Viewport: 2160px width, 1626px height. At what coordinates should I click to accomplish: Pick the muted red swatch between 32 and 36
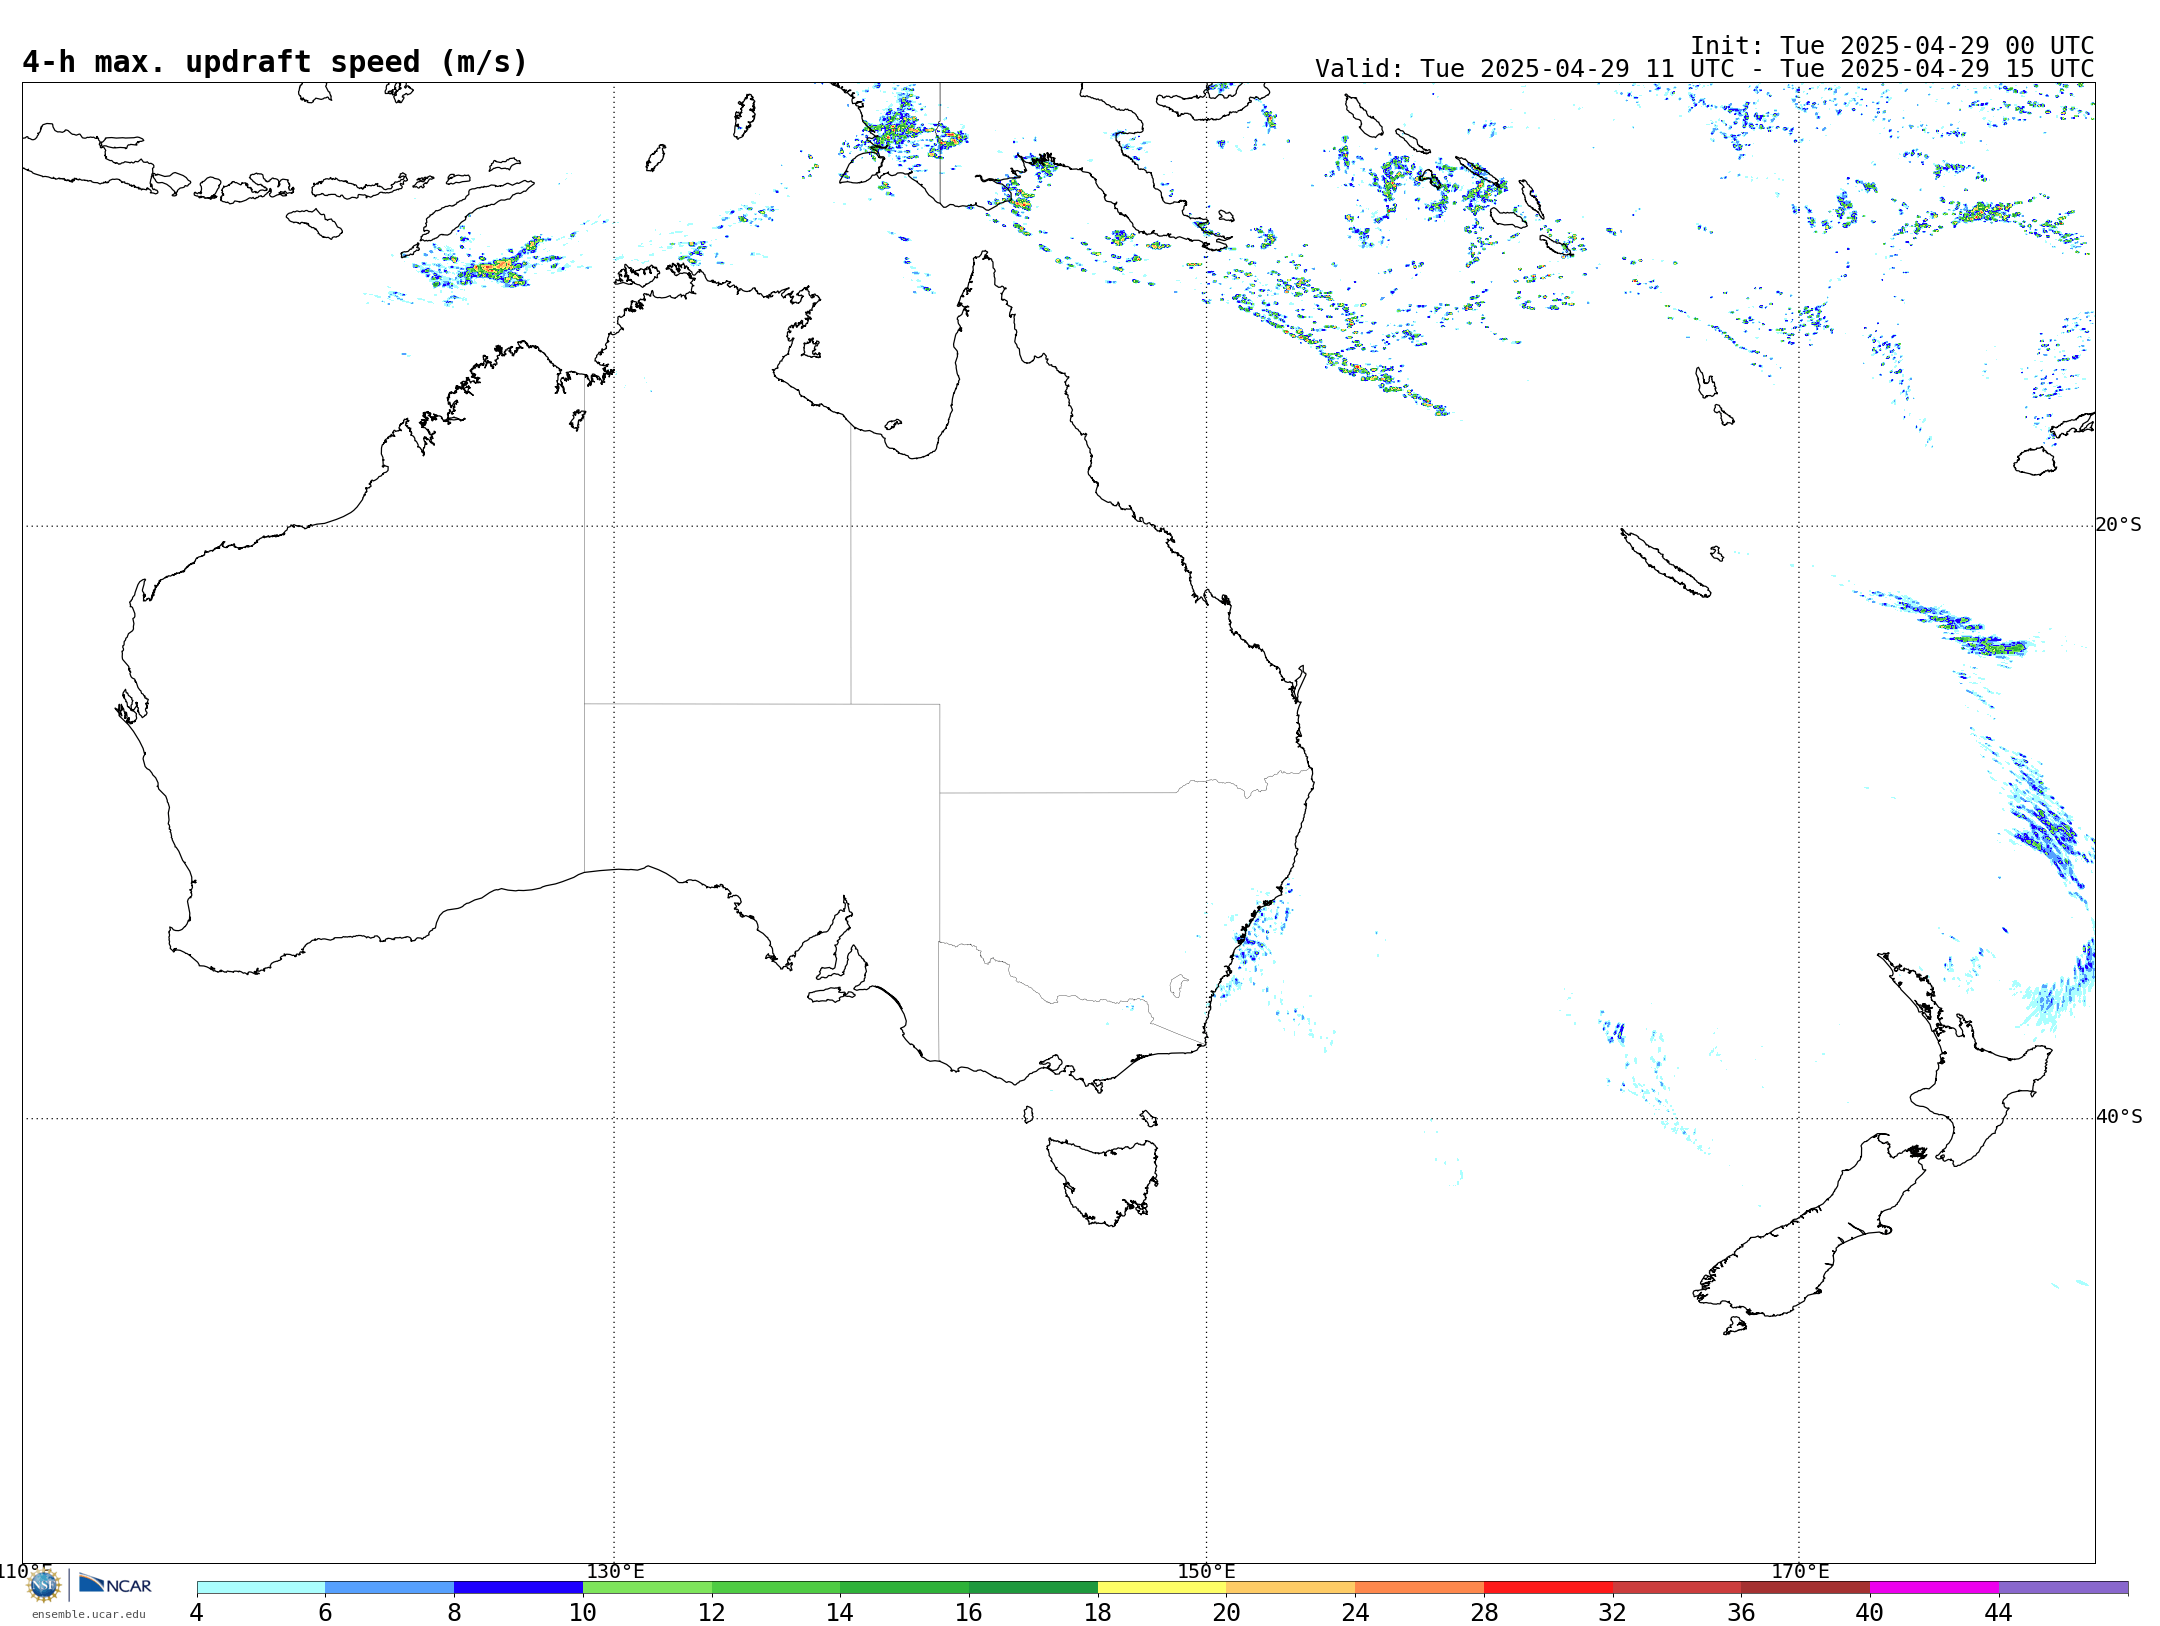coord(1677,1587)
